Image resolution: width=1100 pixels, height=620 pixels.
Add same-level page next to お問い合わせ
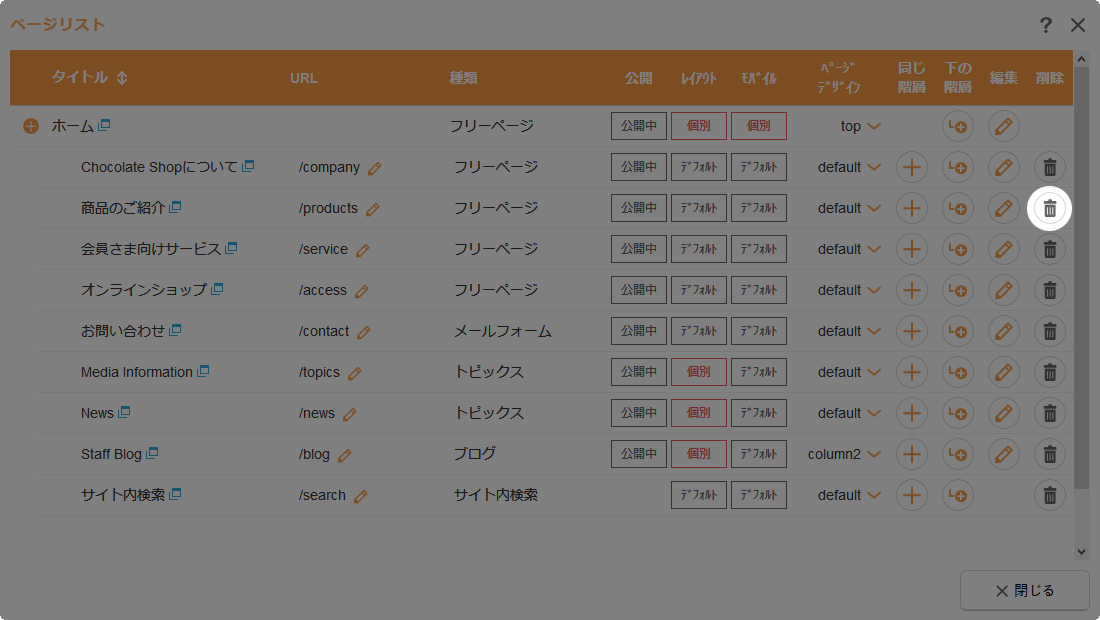(911, 331)
